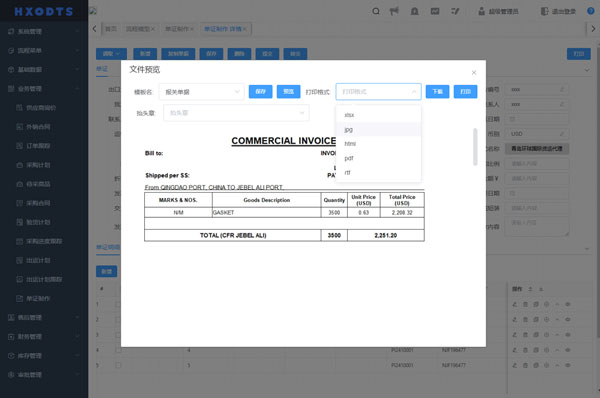
Task: Click the USD currency input field
Action: (537, 134)
